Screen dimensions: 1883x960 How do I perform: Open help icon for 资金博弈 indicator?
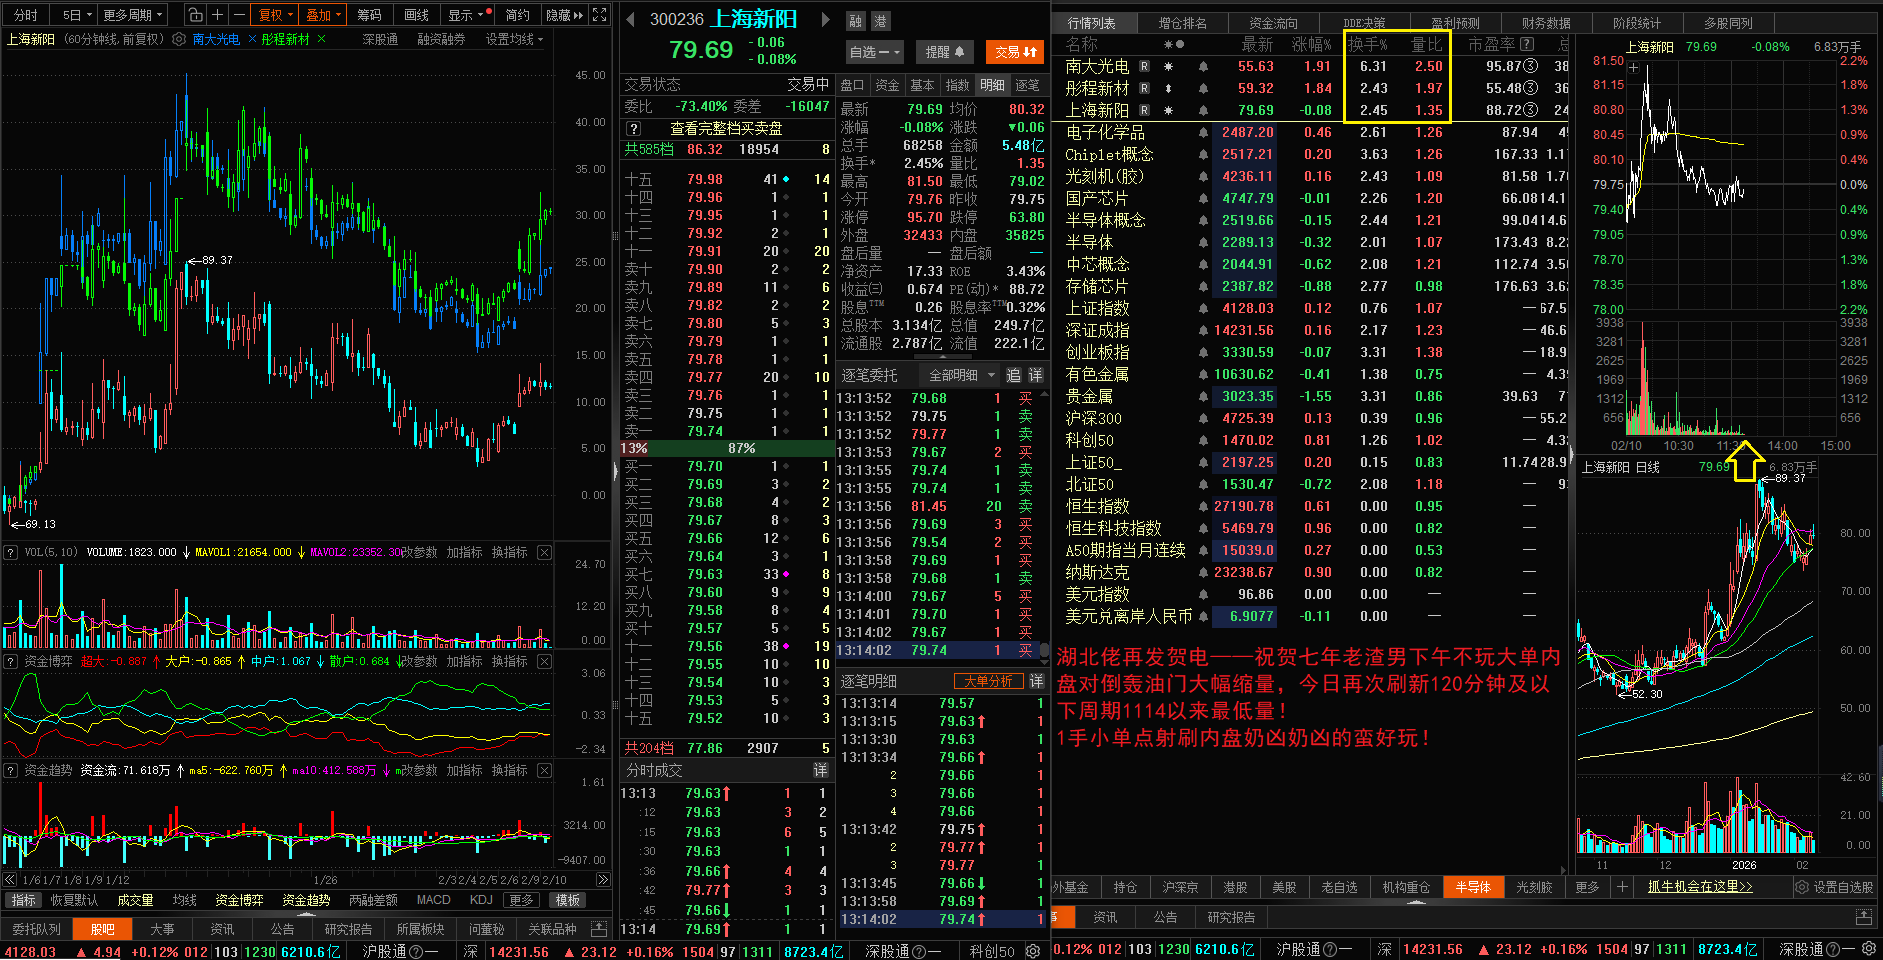(x=11, y=661)
